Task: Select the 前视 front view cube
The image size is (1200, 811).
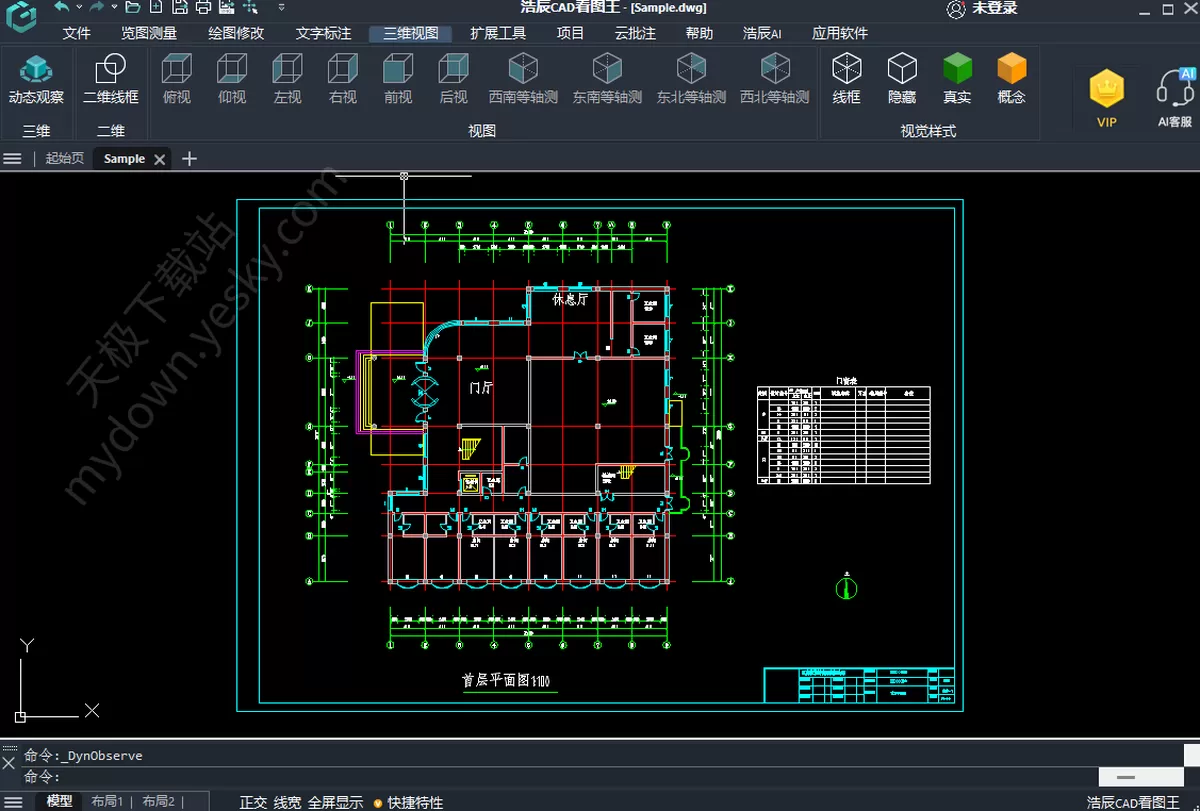Action: pos(398,80)
